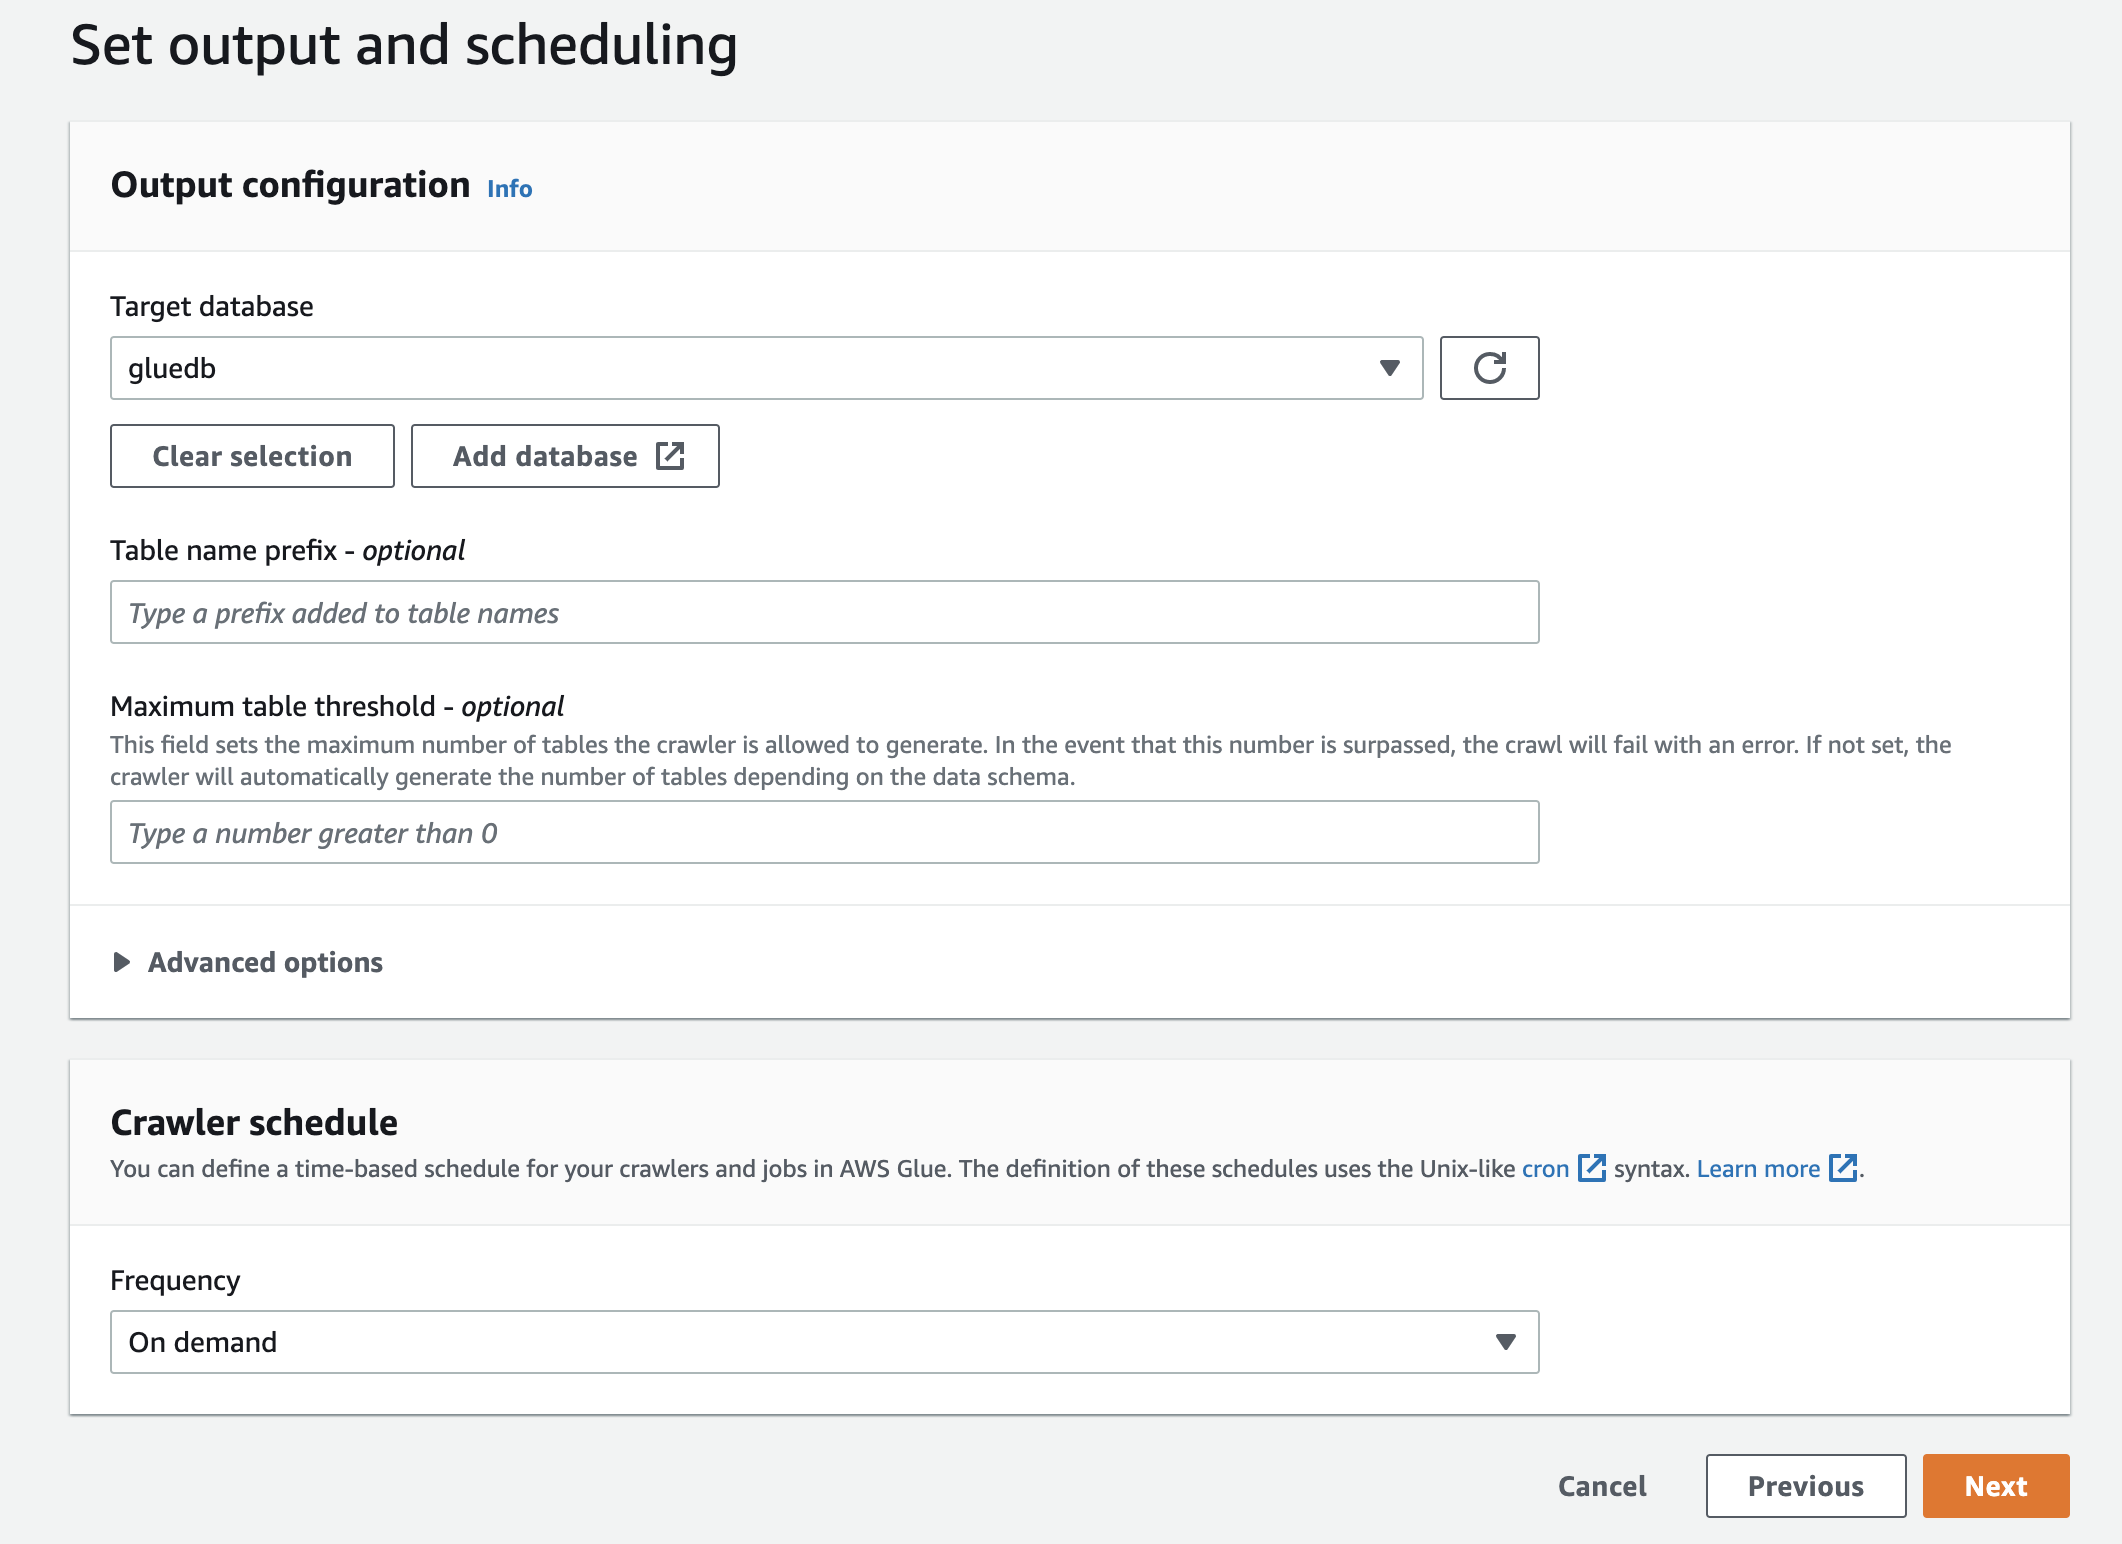Click Cancel to abort crawler setup

click(1602, 1486)
